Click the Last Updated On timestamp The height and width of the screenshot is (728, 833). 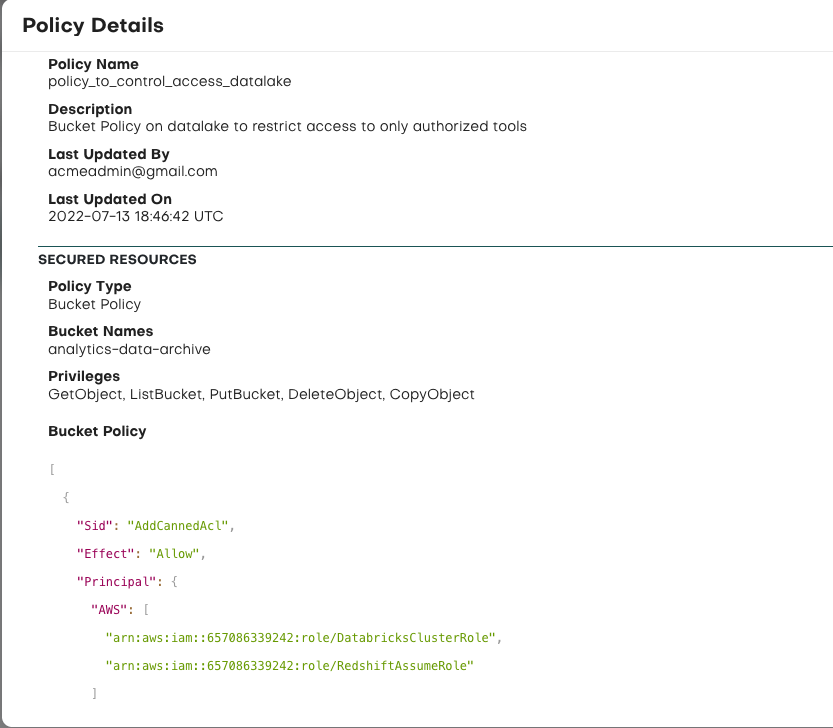coord(136,216)
